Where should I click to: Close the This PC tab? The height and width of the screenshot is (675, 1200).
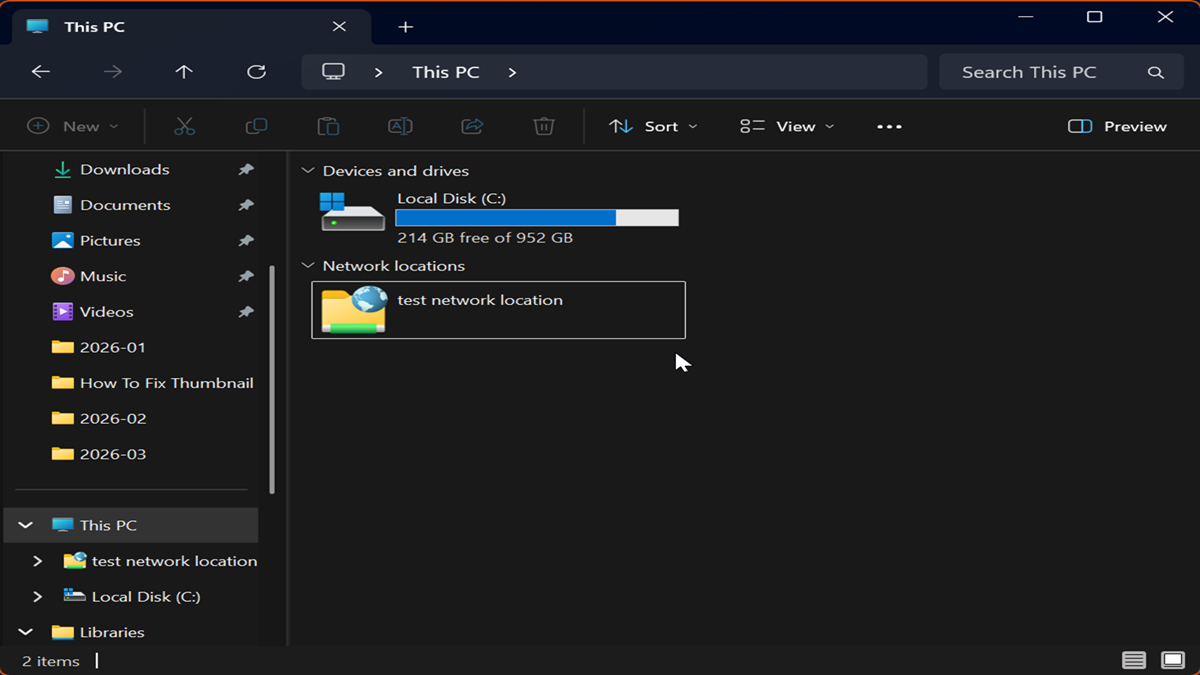(339, 27)
